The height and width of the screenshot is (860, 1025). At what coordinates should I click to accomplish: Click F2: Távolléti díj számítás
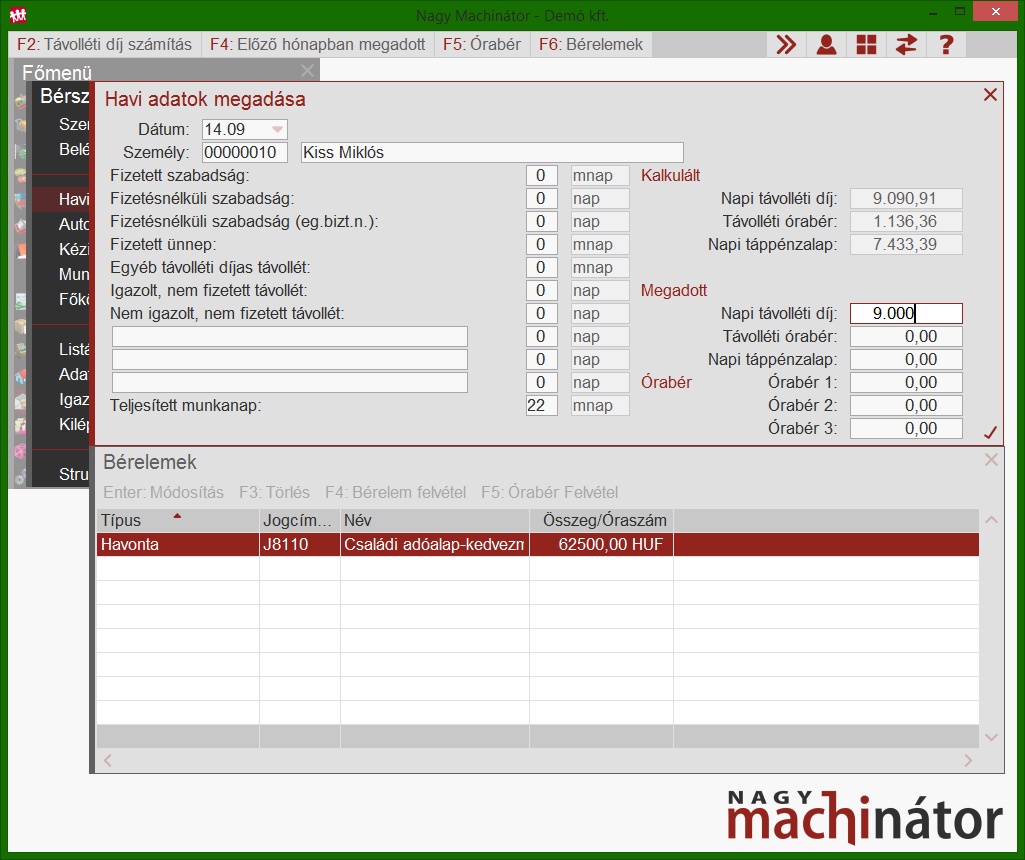105,44
